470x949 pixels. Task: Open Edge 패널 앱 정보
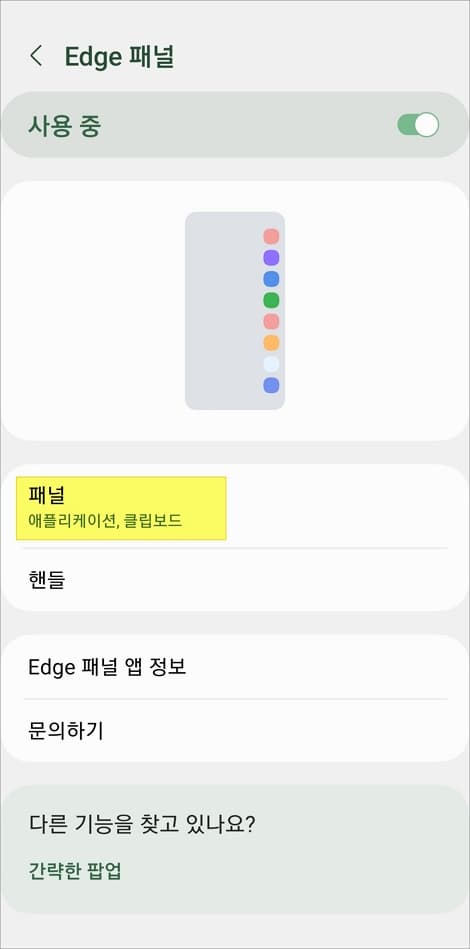235,667
